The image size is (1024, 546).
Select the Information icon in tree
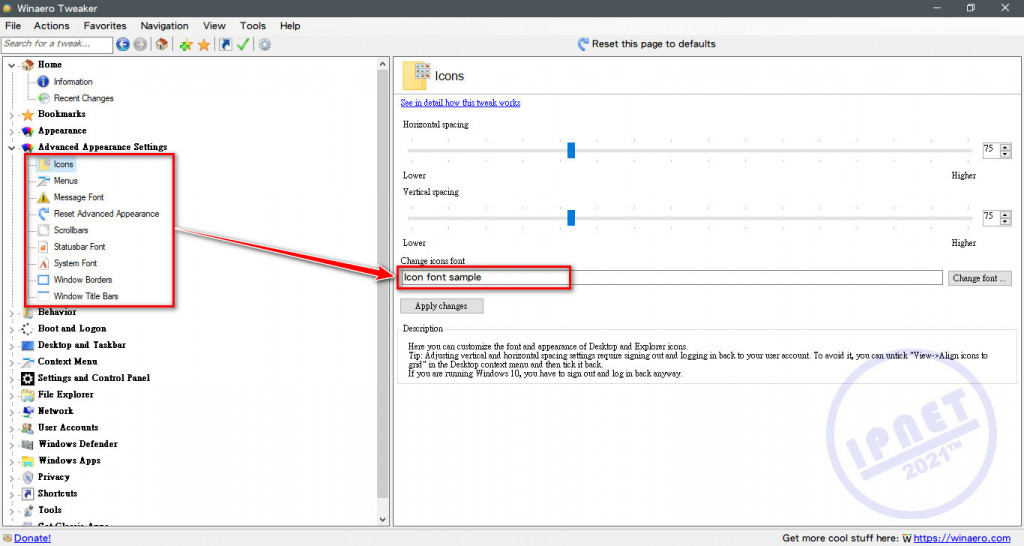43,82
